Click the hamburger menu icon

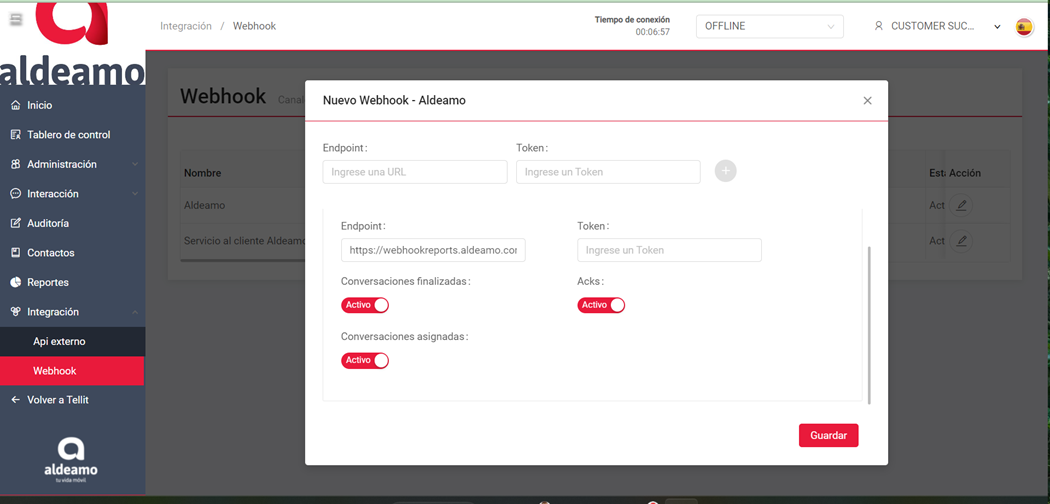(x=17, y=20)
